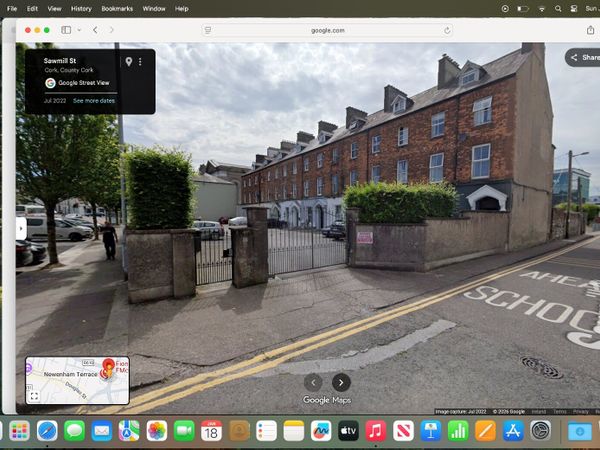
Task: Open the Bookmarks menu
Action: pyautogui.click(x=117, y=8)
